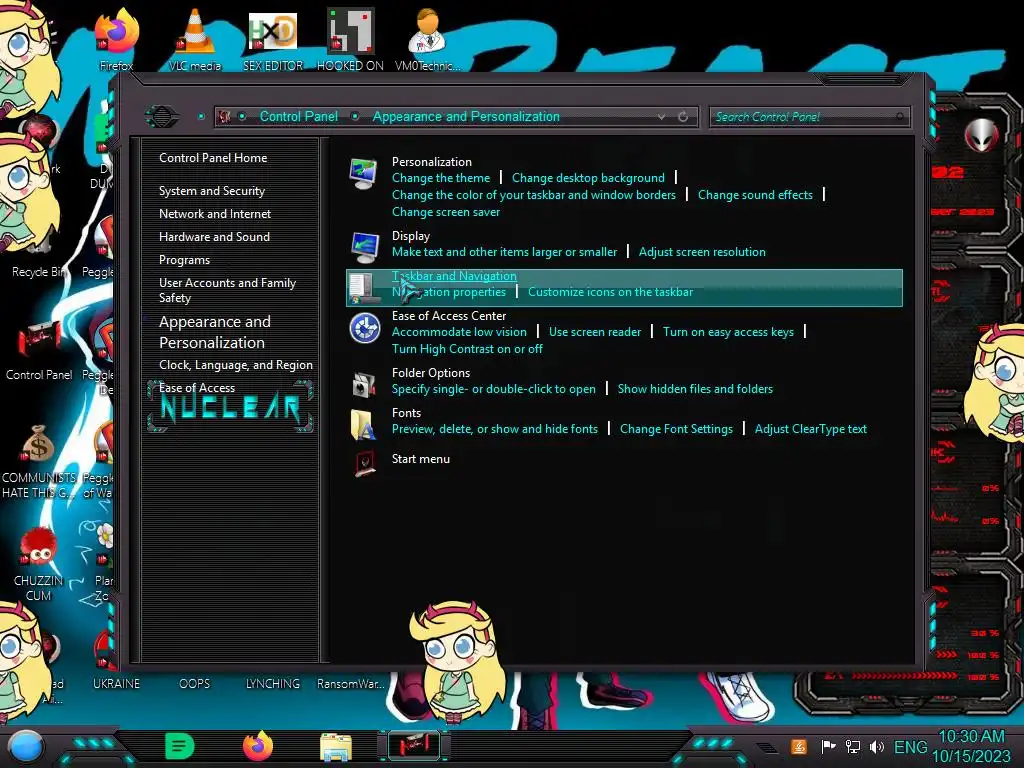Screen dimensions: 1024x768
Task: Open the Start orb on taskbar
Action: [x=26, y=746]
